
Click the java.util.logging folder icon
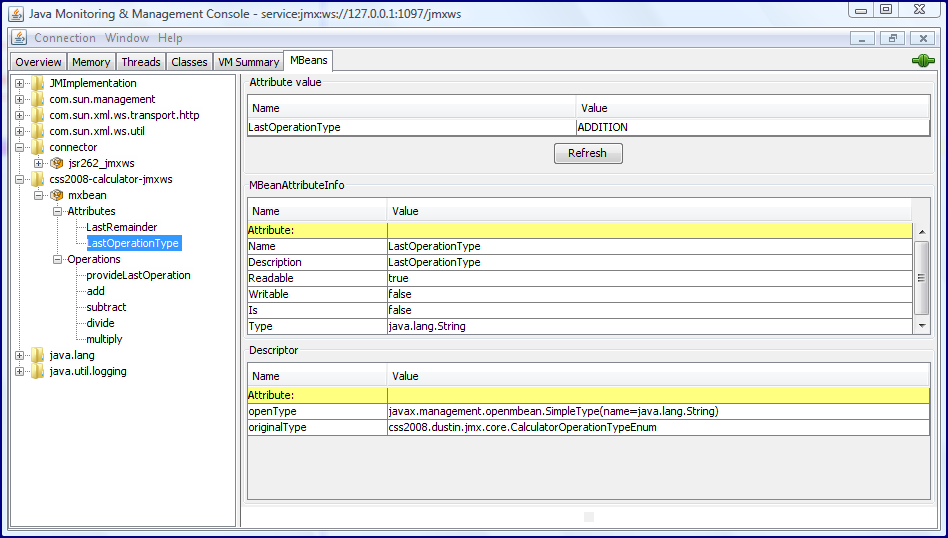38,371
